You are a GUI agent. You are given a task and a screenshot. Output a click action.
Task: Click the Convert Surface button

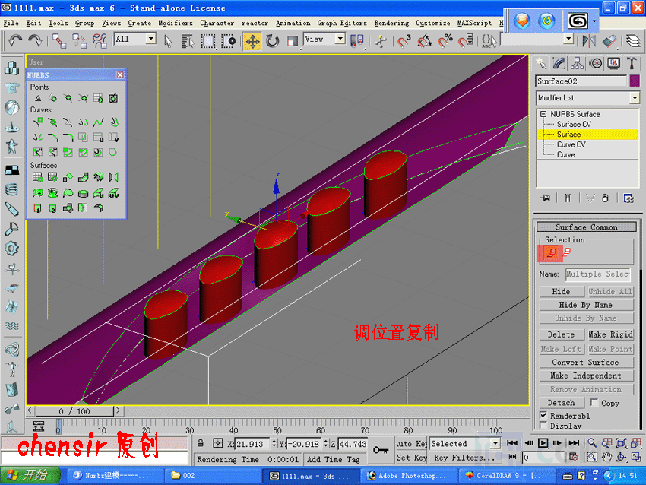[586, 362]
